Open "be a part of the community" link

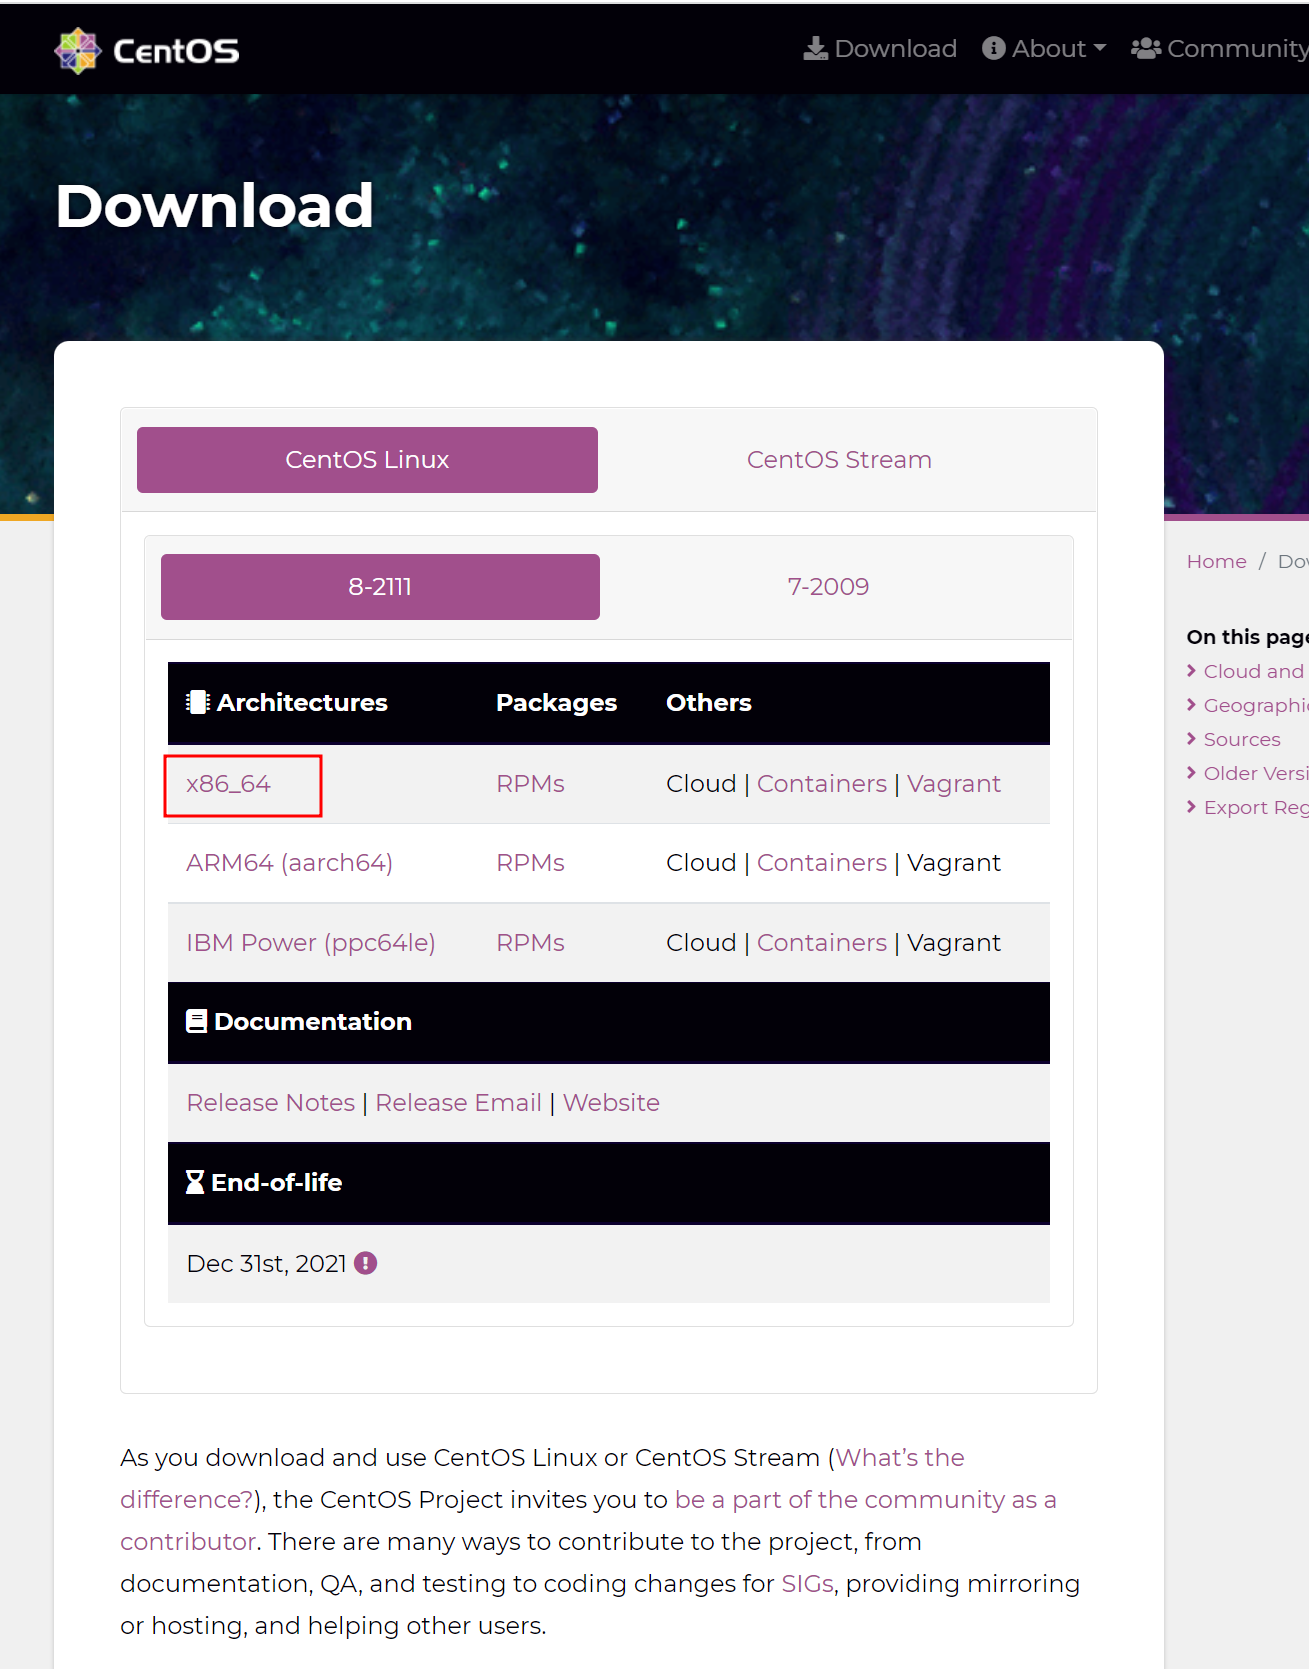[865, 1500]
